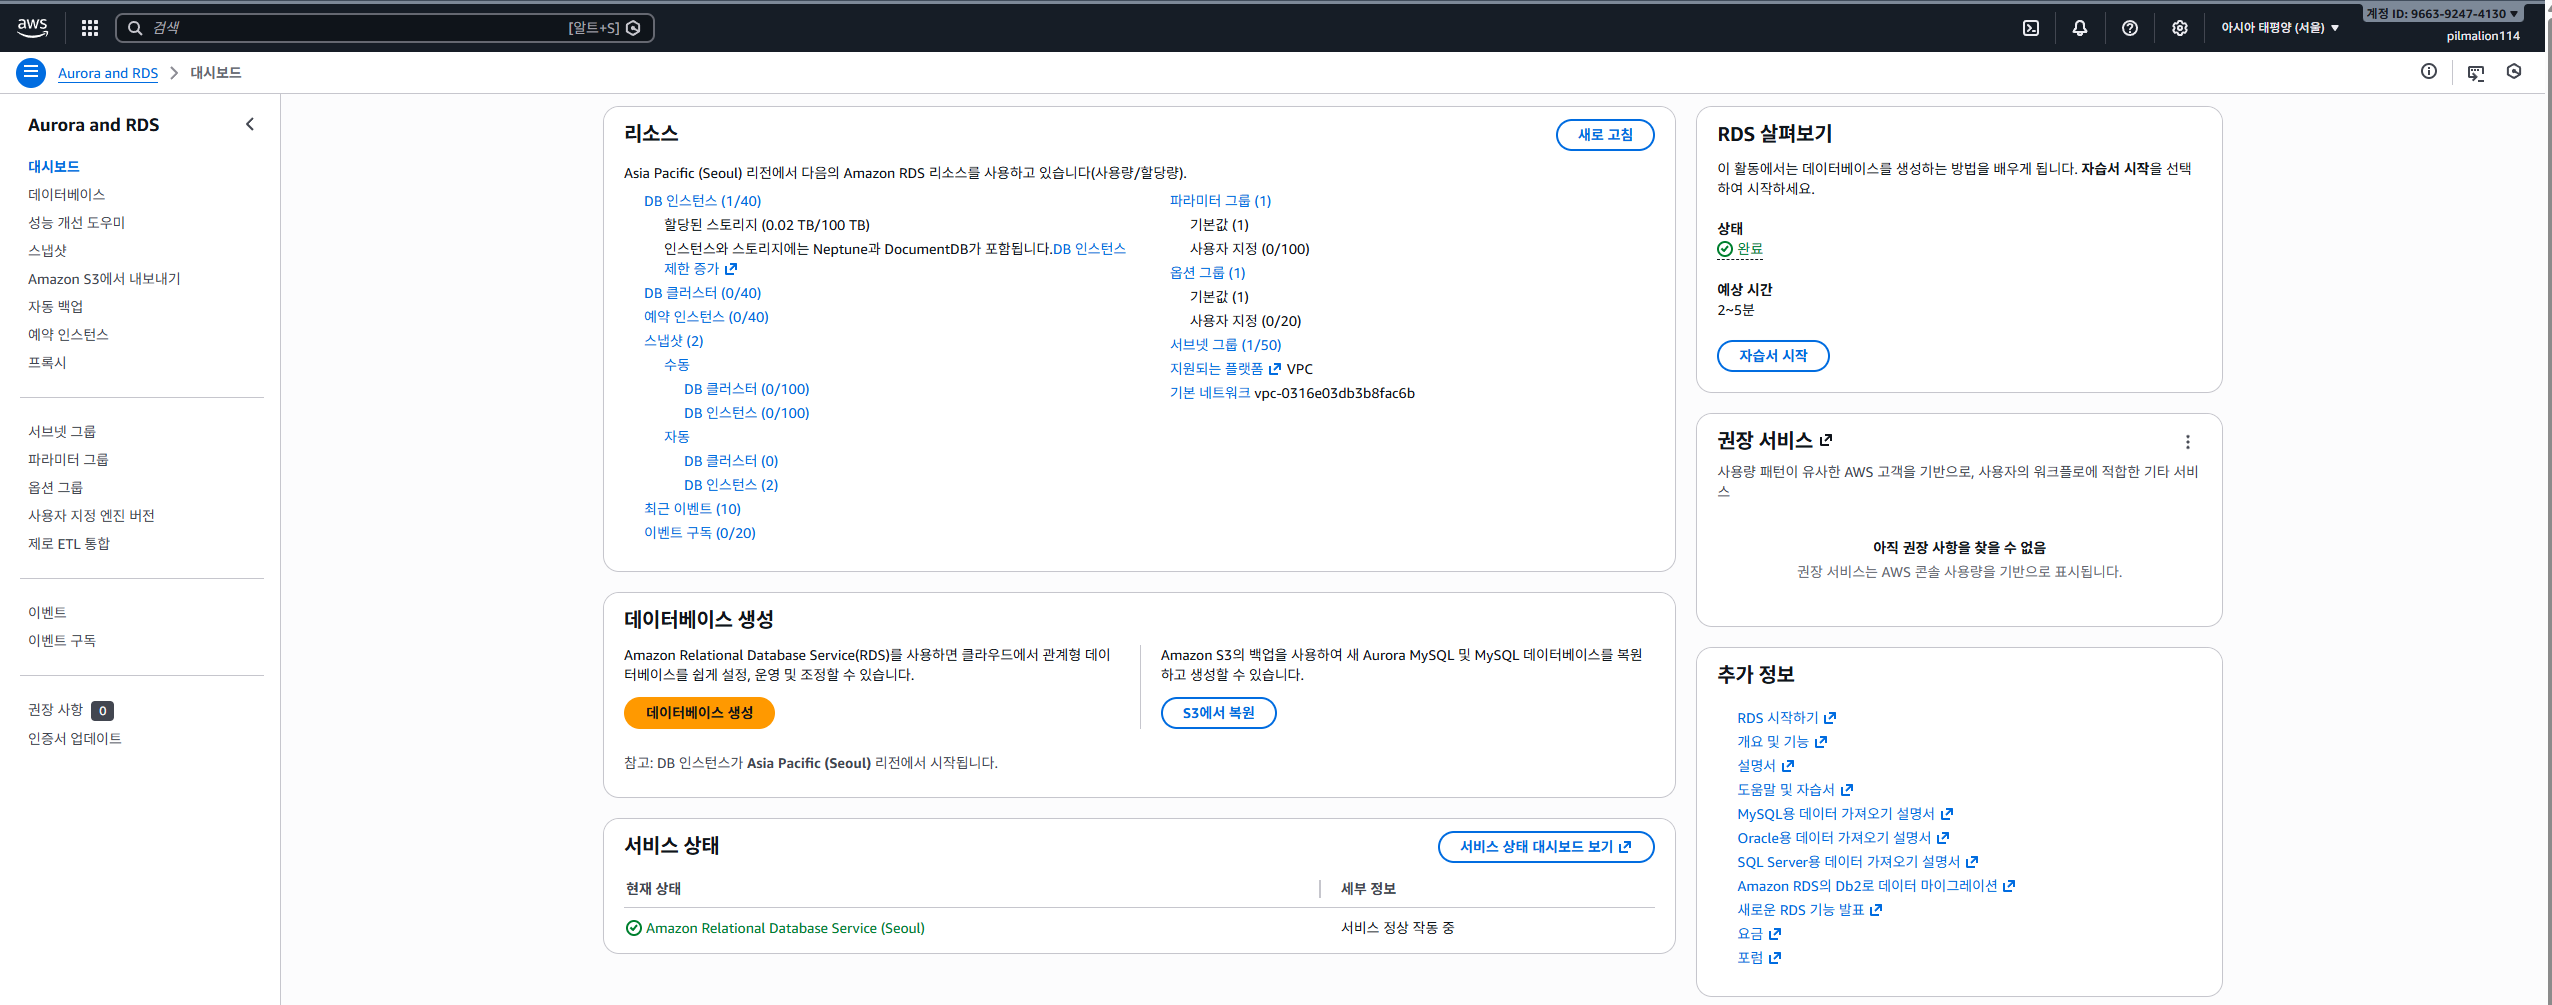Image resolution: width=2552 pixels, height=1005 pixels.
Task: Open 파라미터 그룹 (1) resource link
Action: pos(1220,201)
